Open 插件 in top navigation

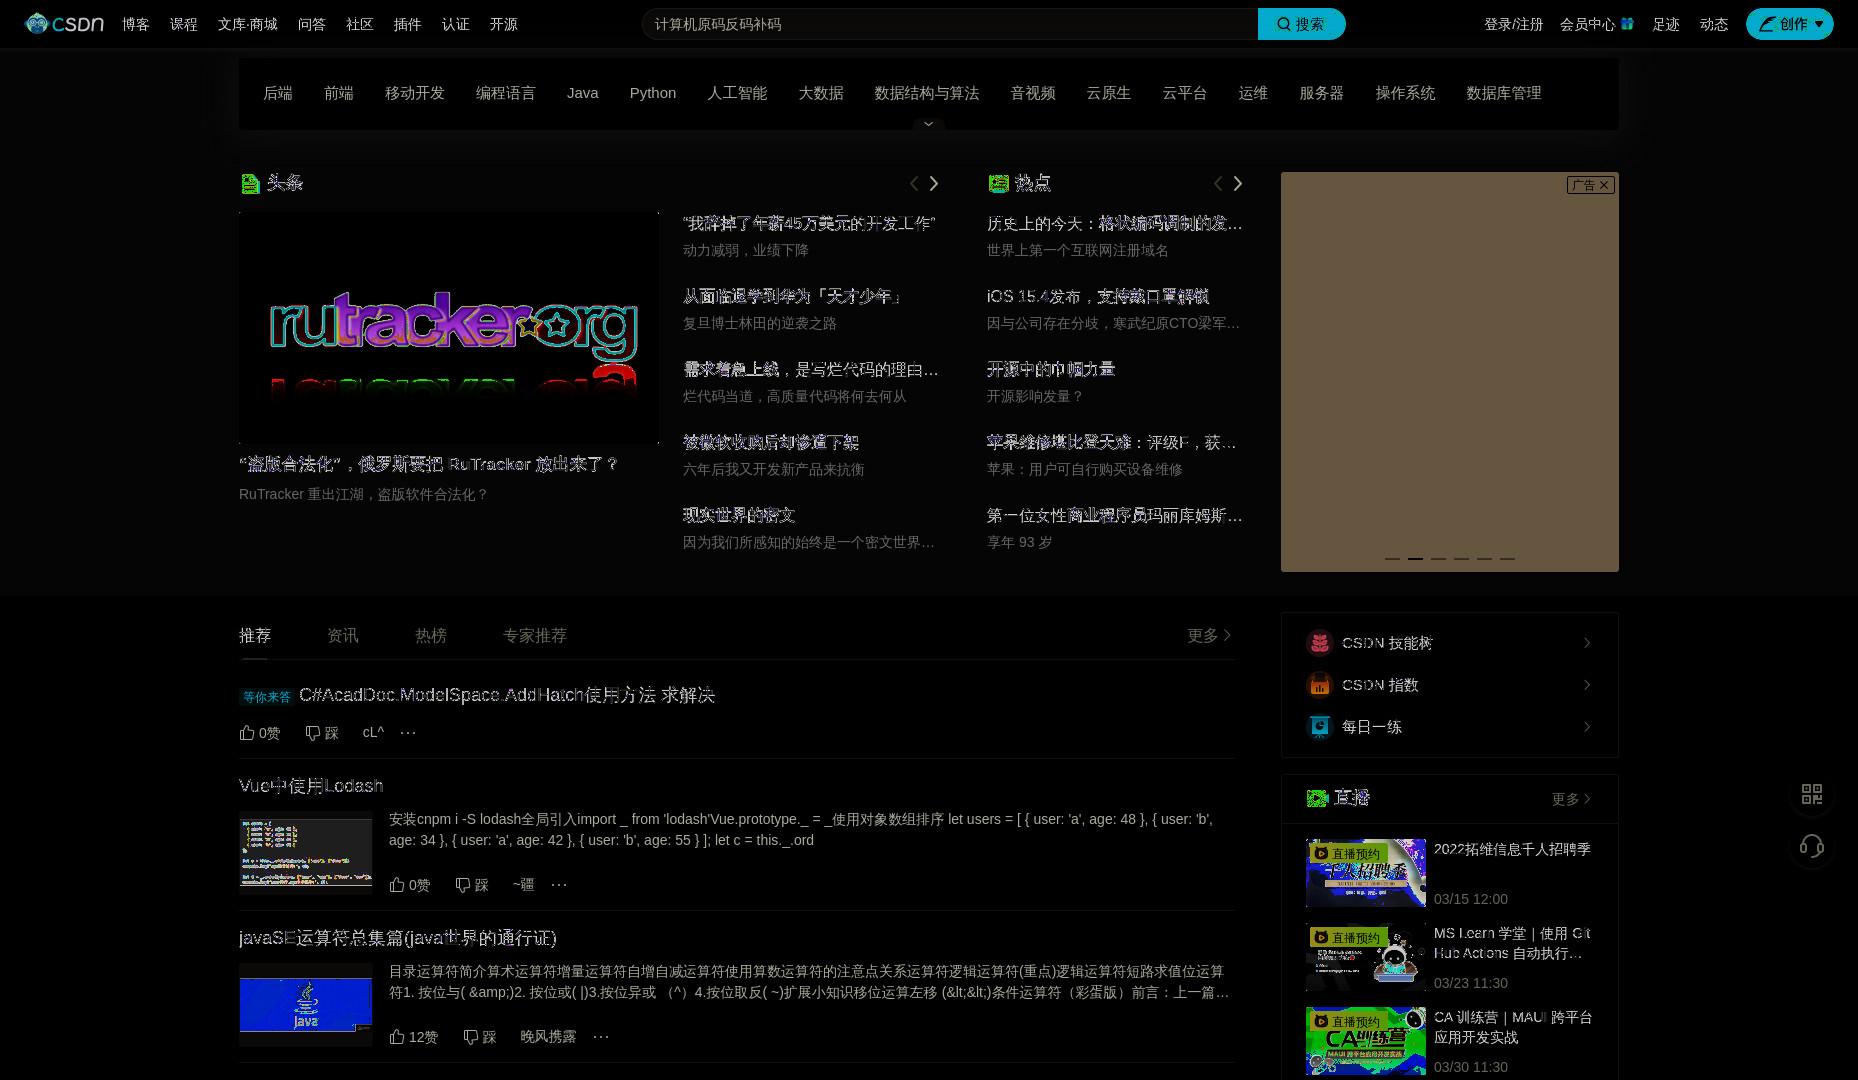408,24
